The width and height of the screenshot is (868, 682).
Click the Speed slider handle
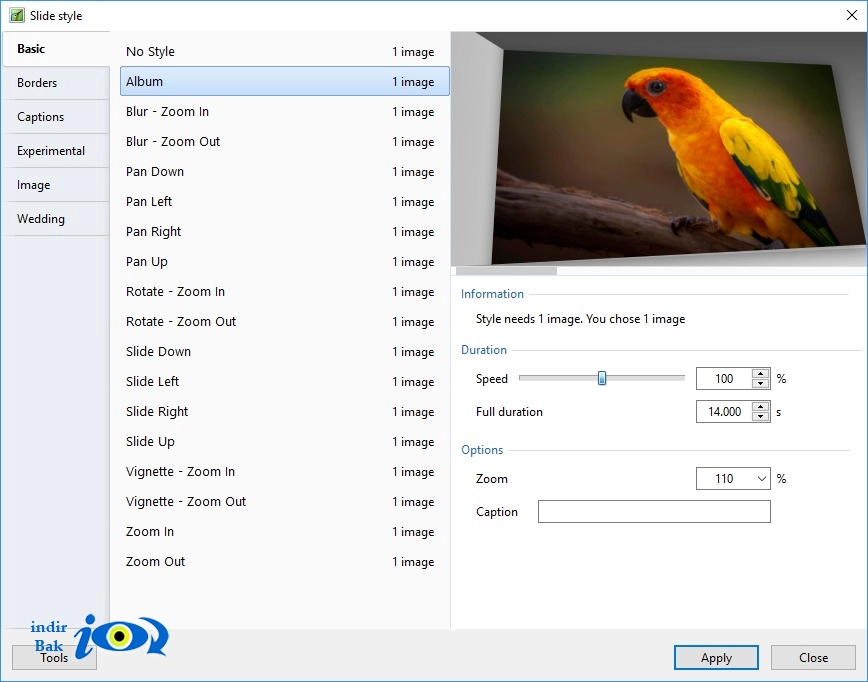click(602, 378)
